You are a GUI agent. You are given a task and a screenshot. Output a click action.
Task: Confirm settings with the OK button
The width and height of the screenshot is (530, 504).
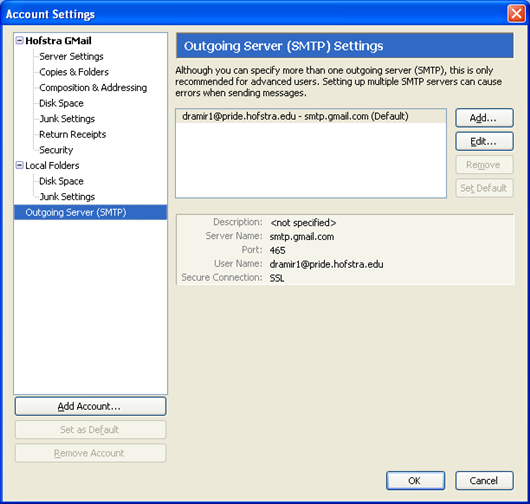tap(415, 481)
